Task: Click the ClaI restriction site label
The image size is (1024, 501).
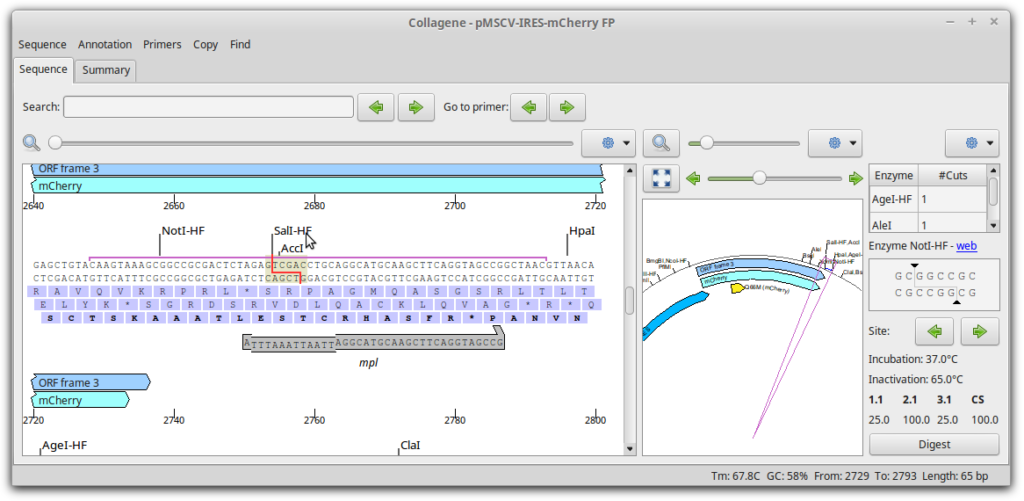Action: [410, 445]
